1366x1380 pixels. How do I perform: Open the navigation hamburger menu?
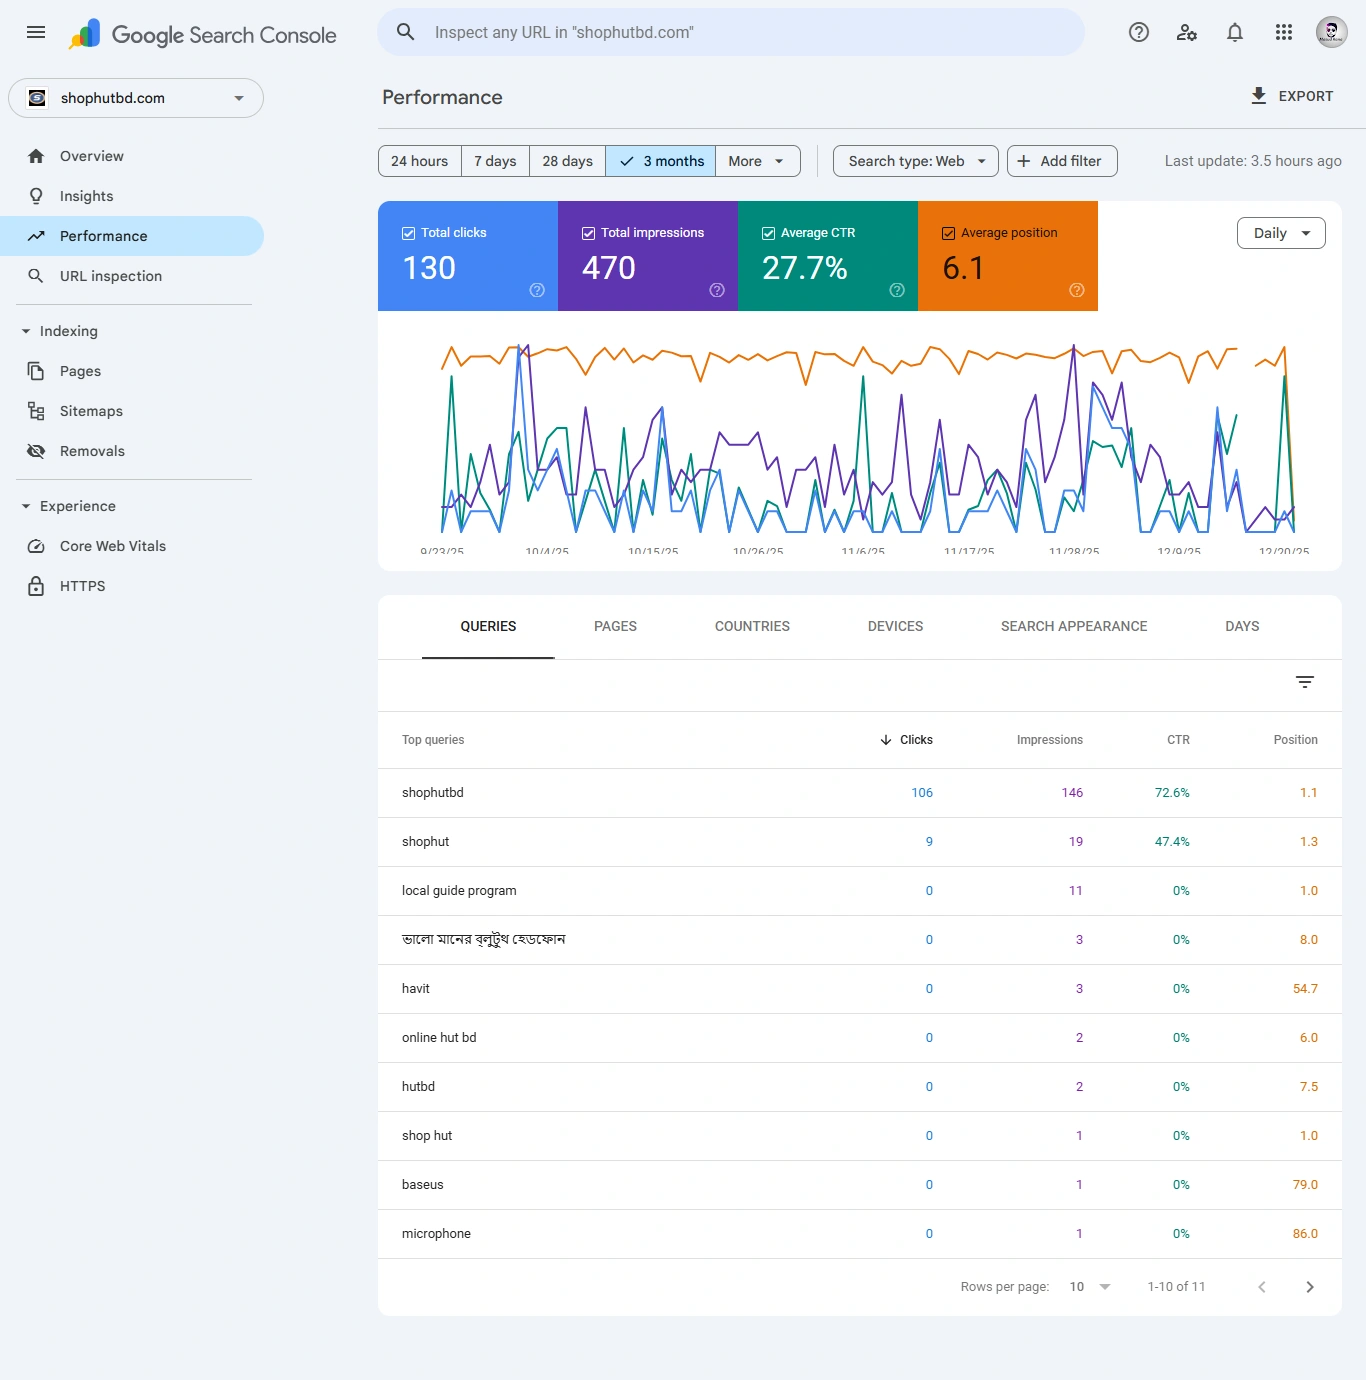[35, 32]
